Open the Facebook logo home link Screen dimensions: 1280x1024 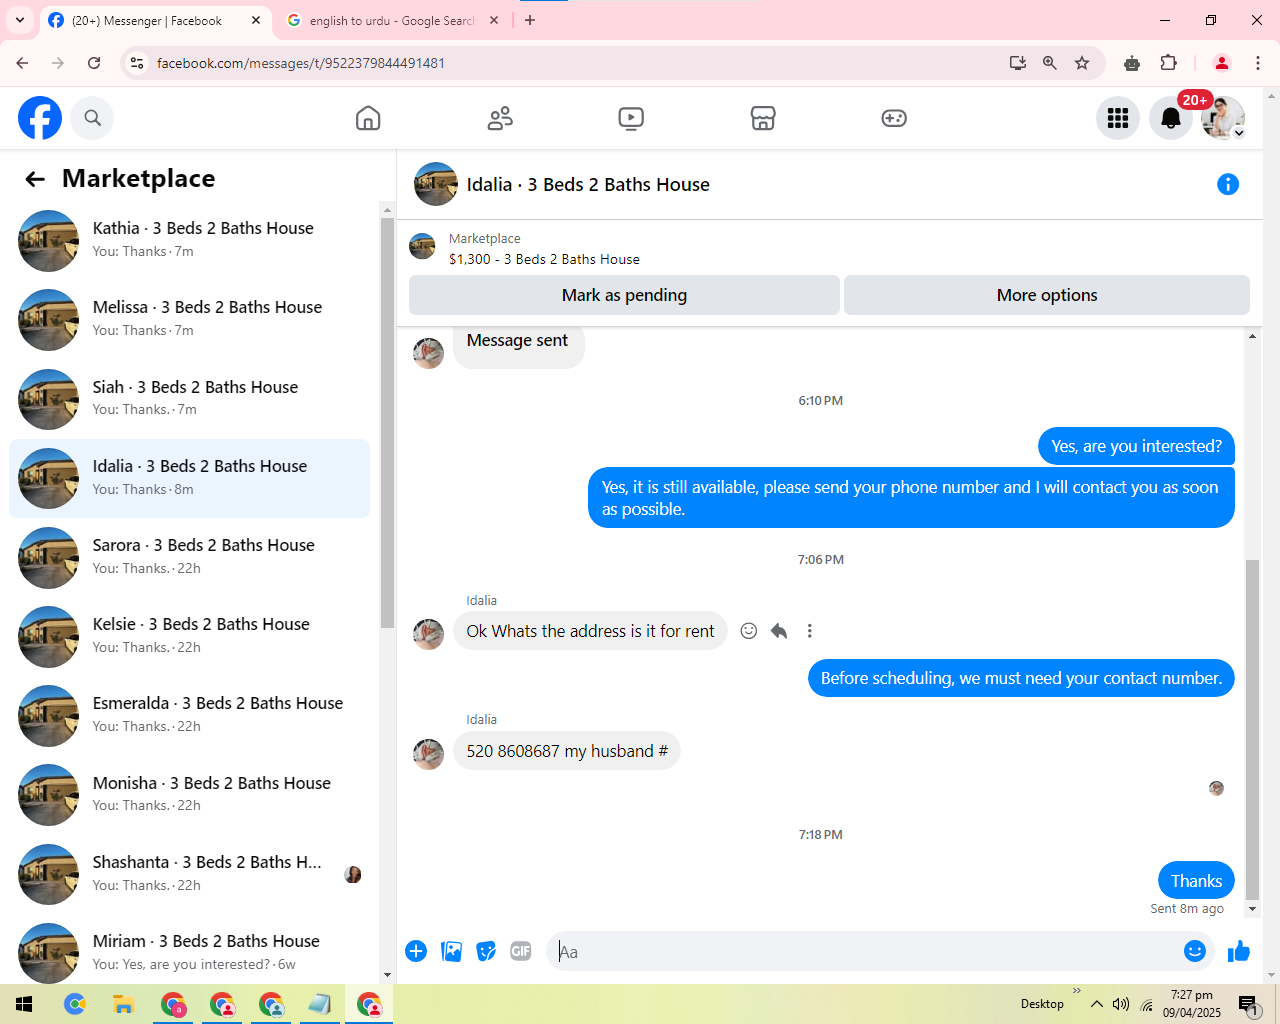click(40, 118)
